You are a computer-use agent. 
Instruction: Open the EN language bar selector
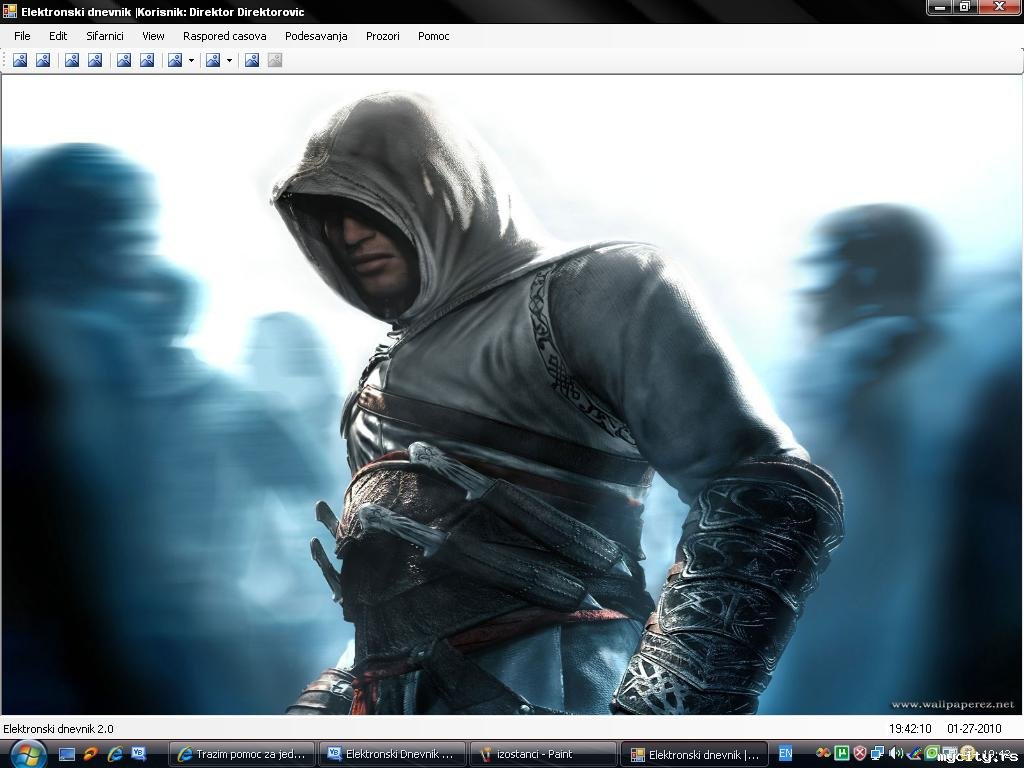[786, 754]
